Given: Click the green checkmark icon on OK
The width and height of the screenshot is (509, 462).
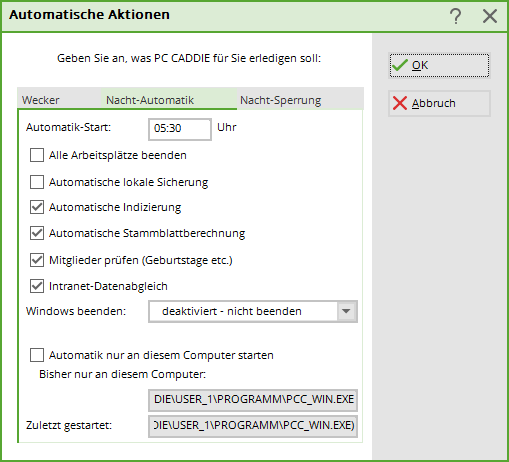Looking at the screenshot, I should click(x=399, y=65).
